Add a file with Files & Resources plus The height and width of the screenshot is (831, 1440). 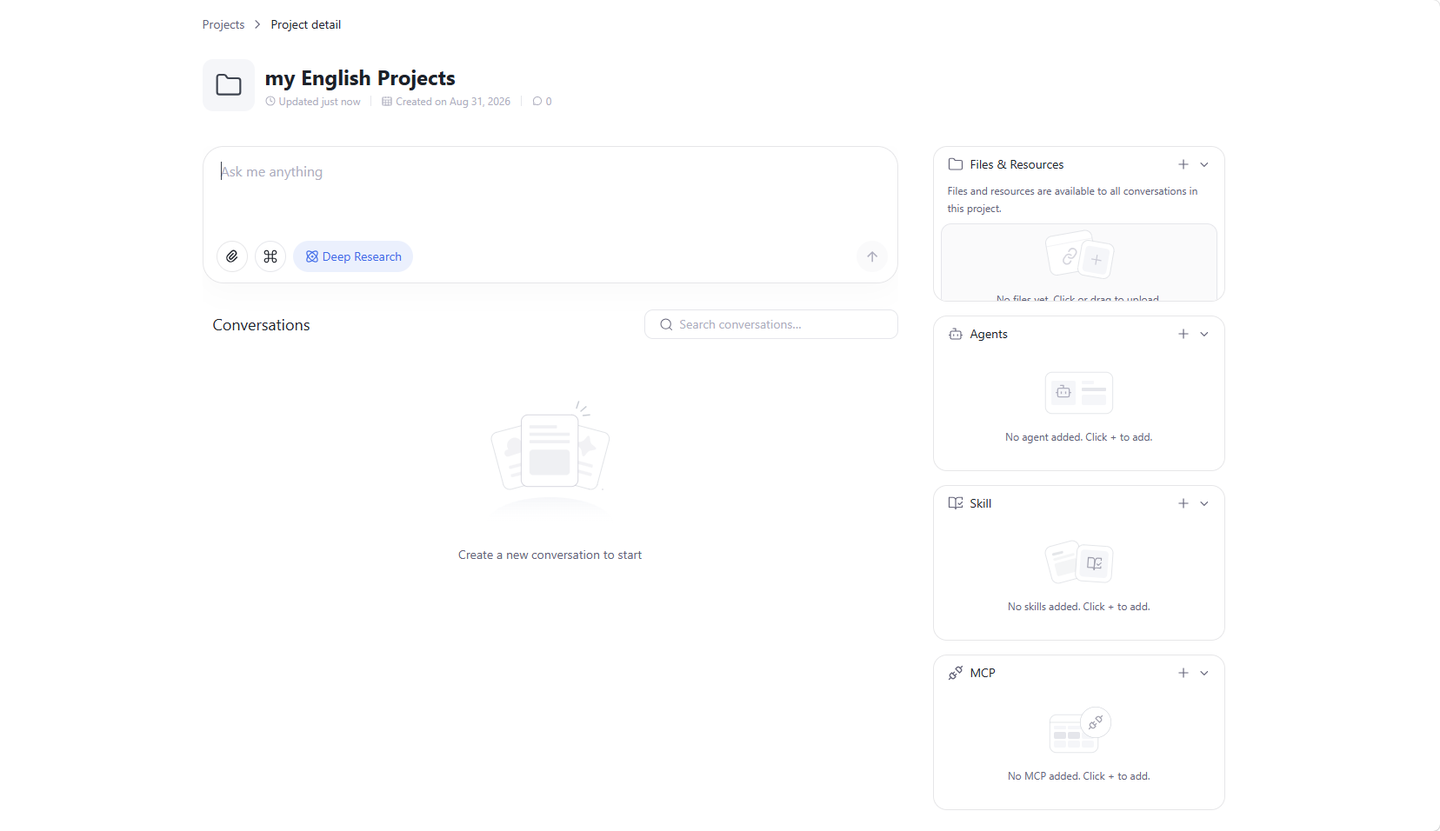click(1183, 164)
